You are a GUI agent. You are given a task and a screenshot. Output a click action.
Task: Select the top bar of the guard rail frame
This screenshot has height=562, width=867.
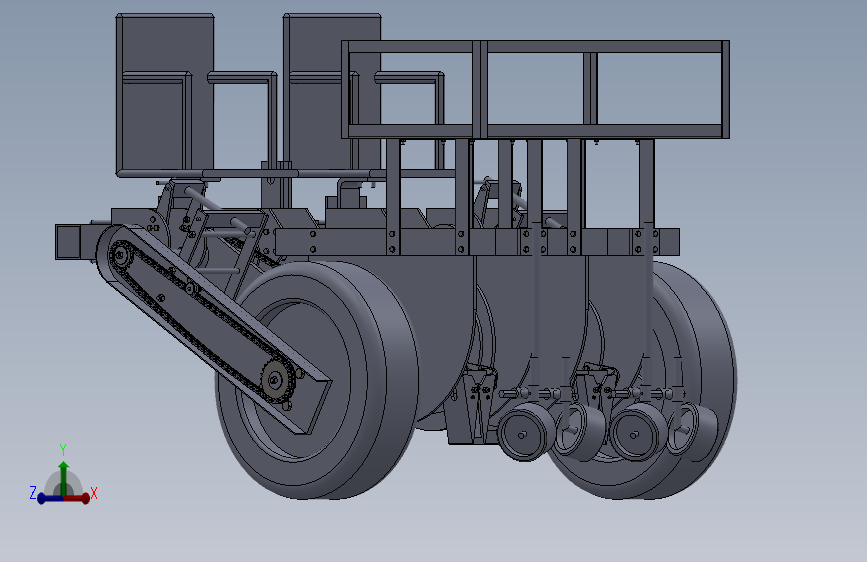(x=535, y=46)
